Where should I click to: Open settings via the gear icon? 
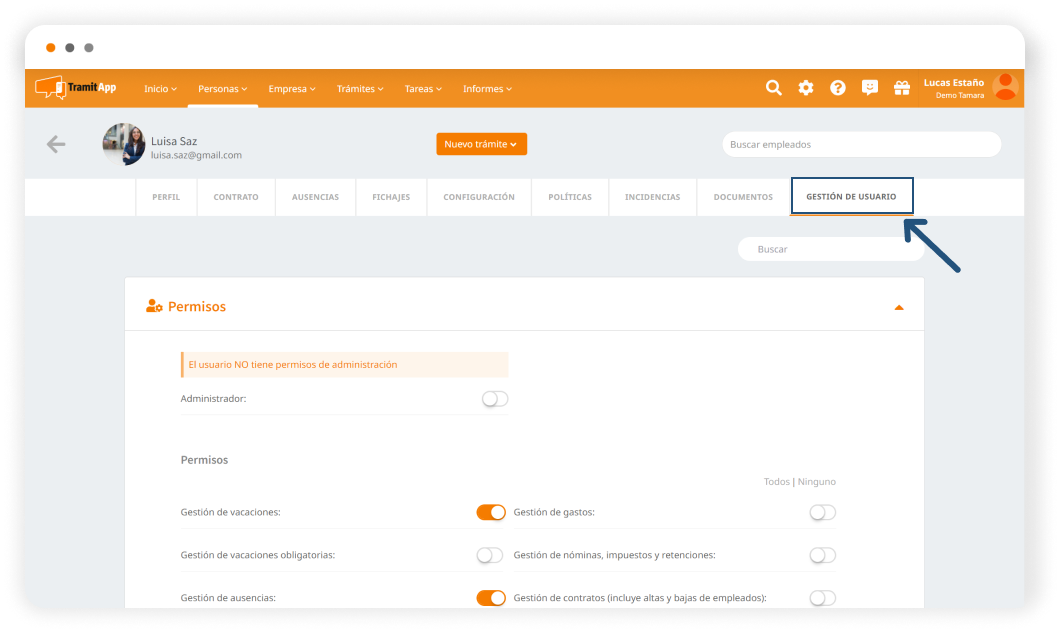pos(806,88)
